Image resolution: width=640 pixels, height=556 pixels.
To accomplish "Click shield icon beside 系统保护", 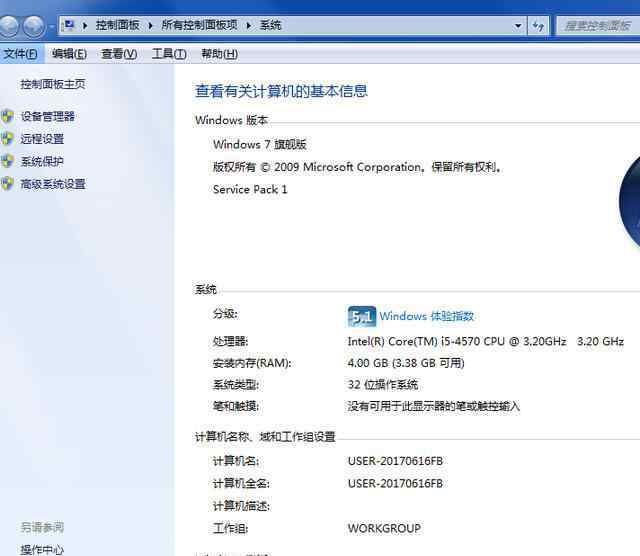I will point(7,161).
